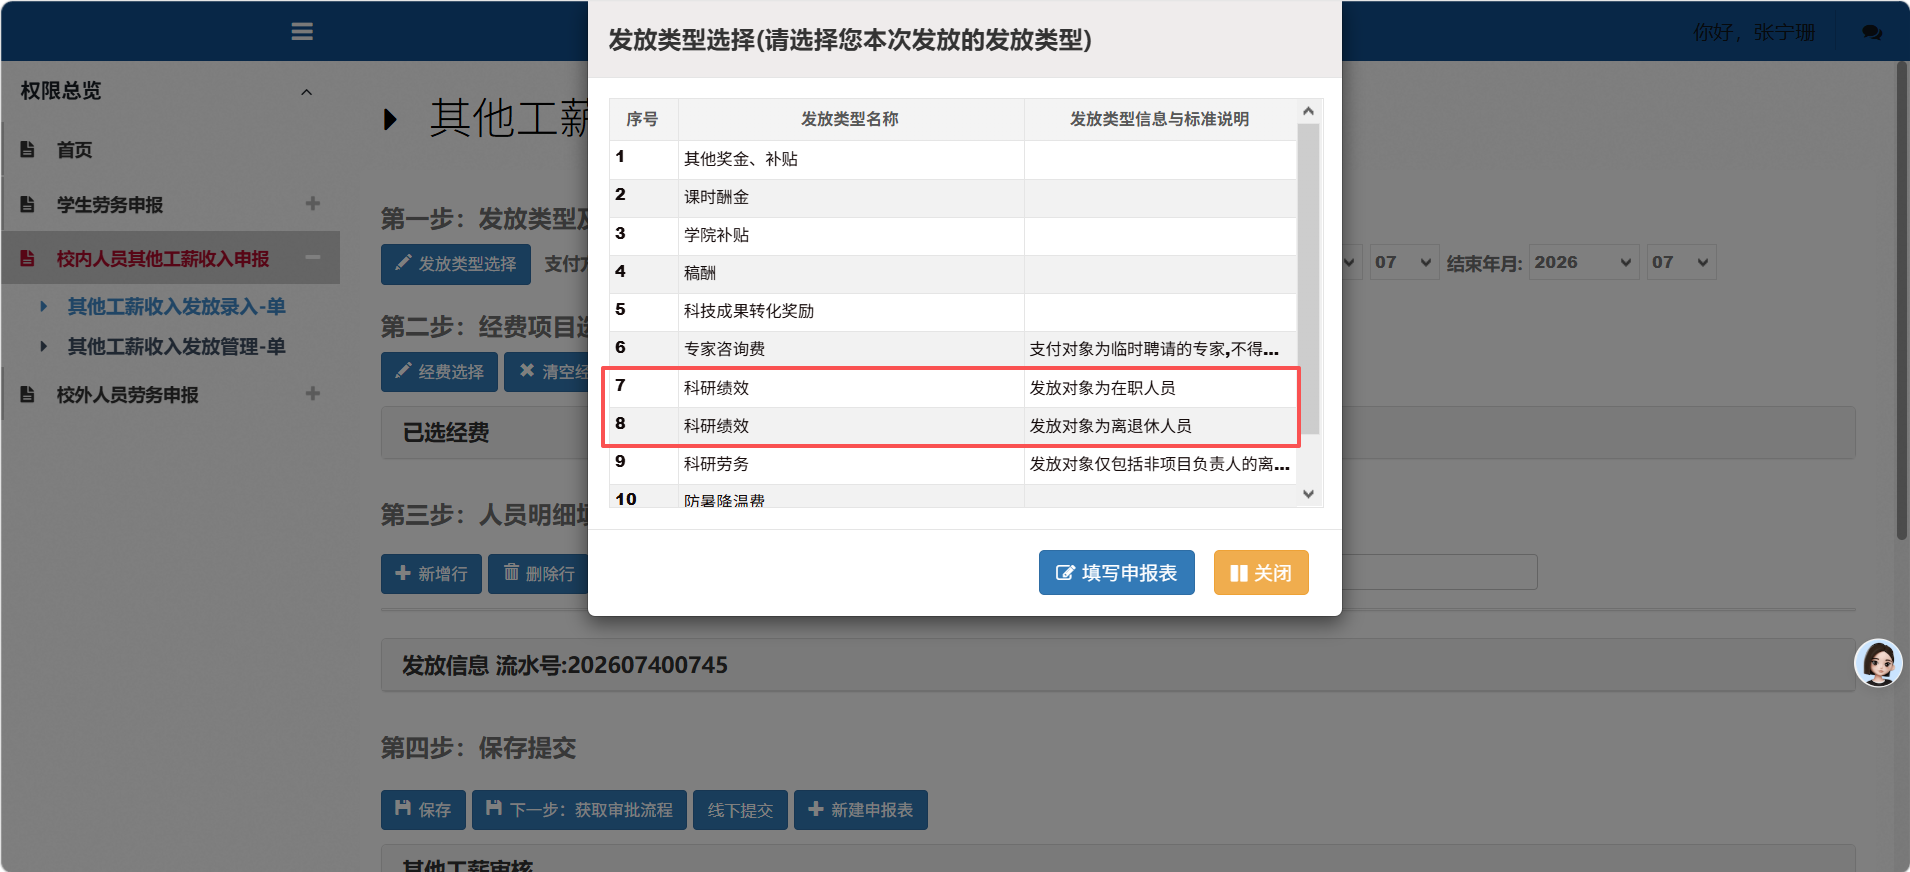The image size is (1910, 872).
Task: Open 校外人员劳务申报 menu item
Action: [128, 395]
